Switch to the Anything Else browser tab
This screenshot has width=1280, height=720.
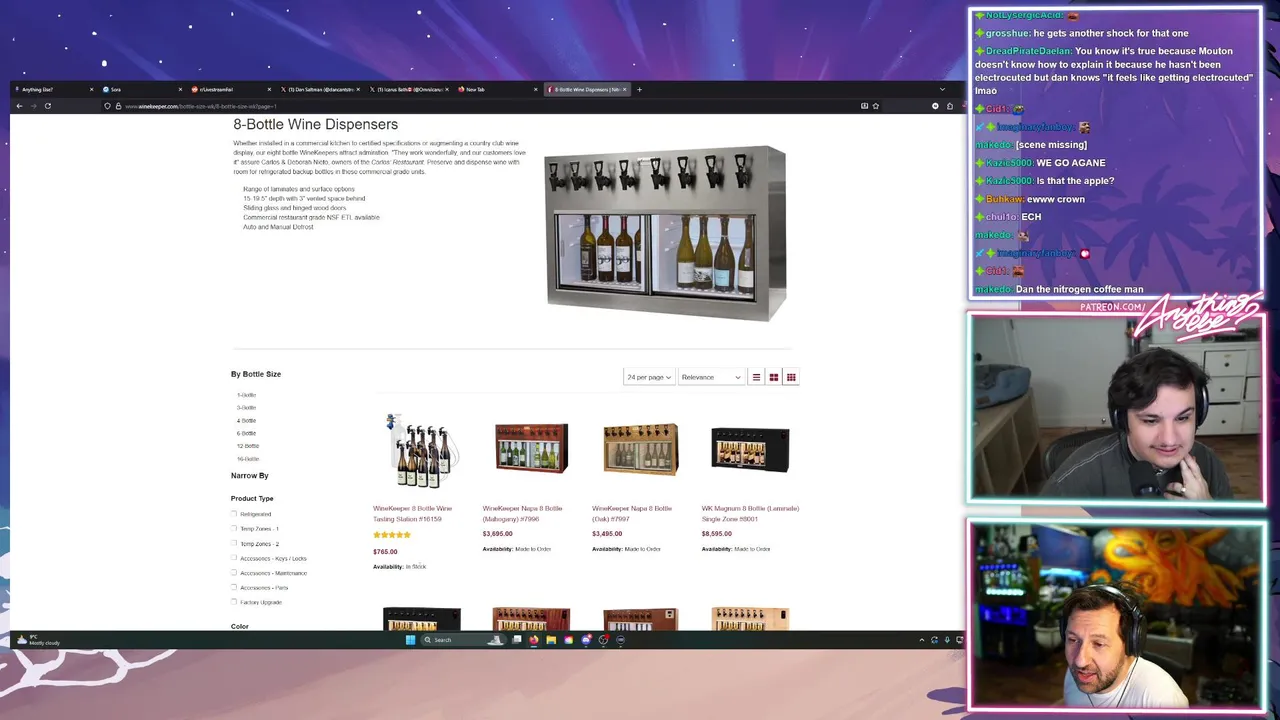coord(52,89)
